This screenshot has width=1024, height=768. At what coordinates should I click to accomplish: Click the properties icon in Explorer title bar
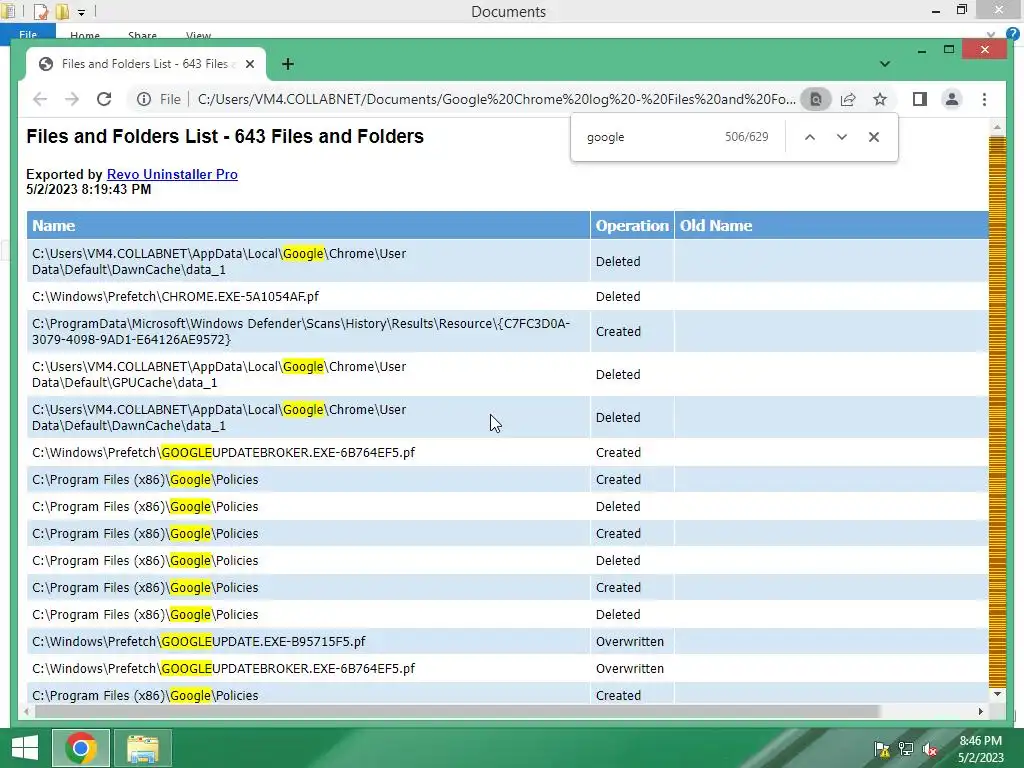[40, 11]
